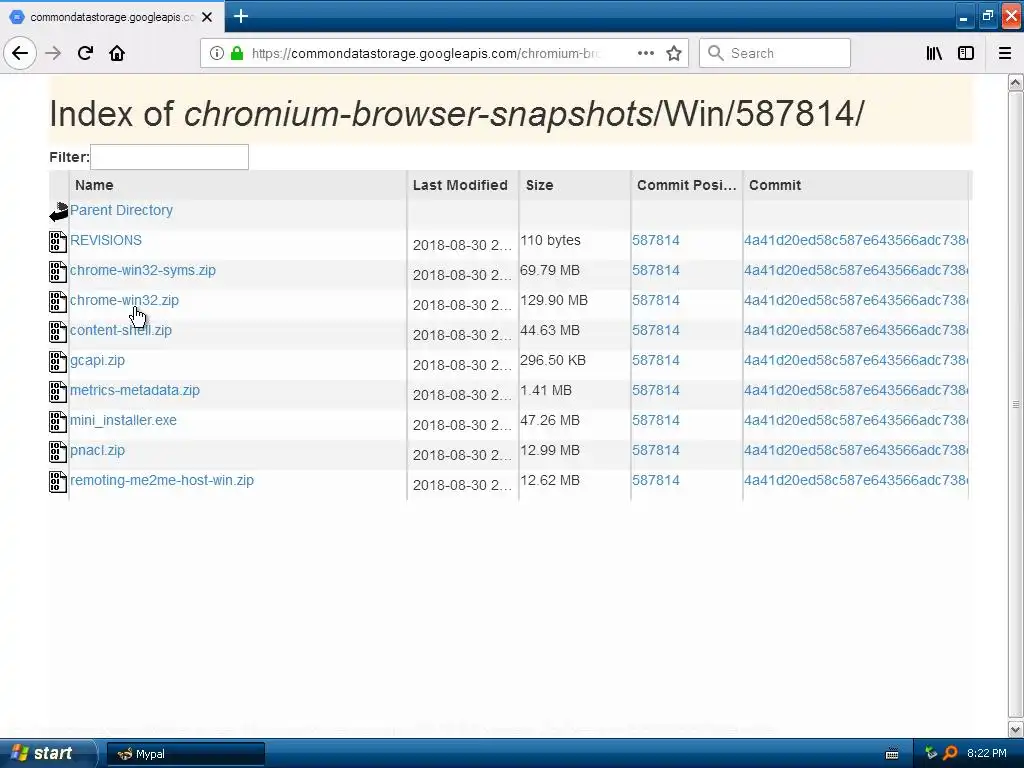This screenshot has height=768, width=1024.
Task: Click file icon beside chrome-win32-syms.zip
Action: [58, 272]
